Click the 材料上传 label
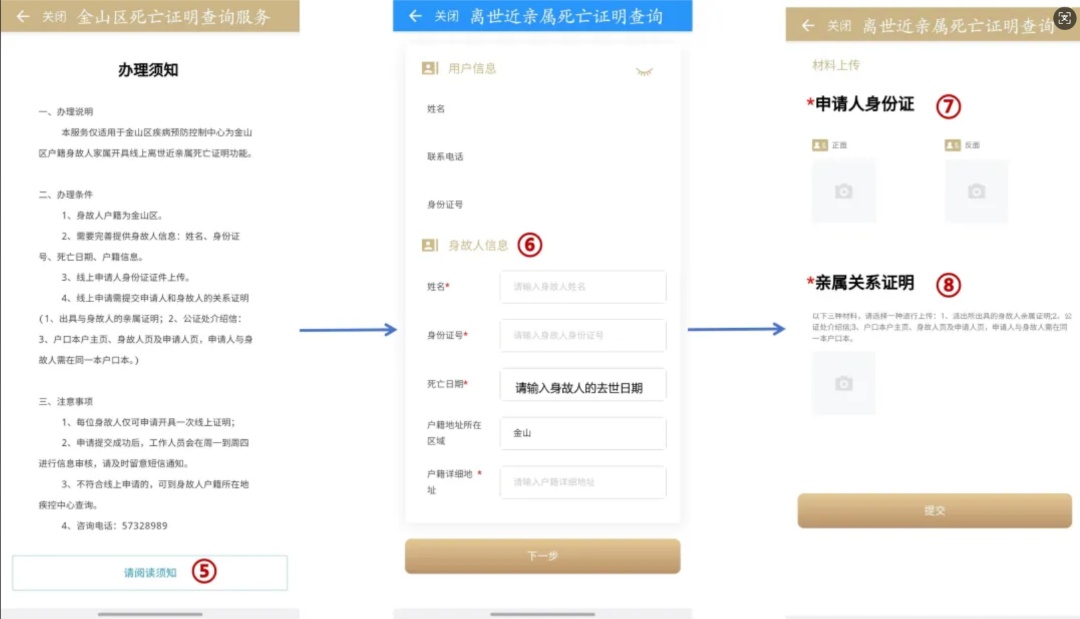This screenshot has width=1080, height=619. click(x=836, y=65)
